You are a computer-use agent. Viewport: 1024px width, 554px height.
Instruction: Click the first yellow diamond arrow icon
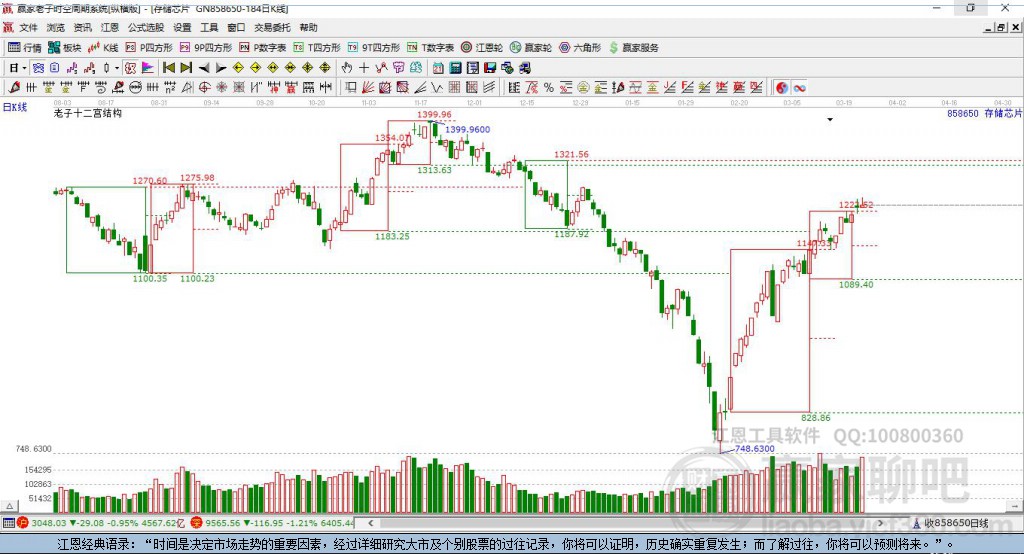pyautogui.click(x=238, y=68)
